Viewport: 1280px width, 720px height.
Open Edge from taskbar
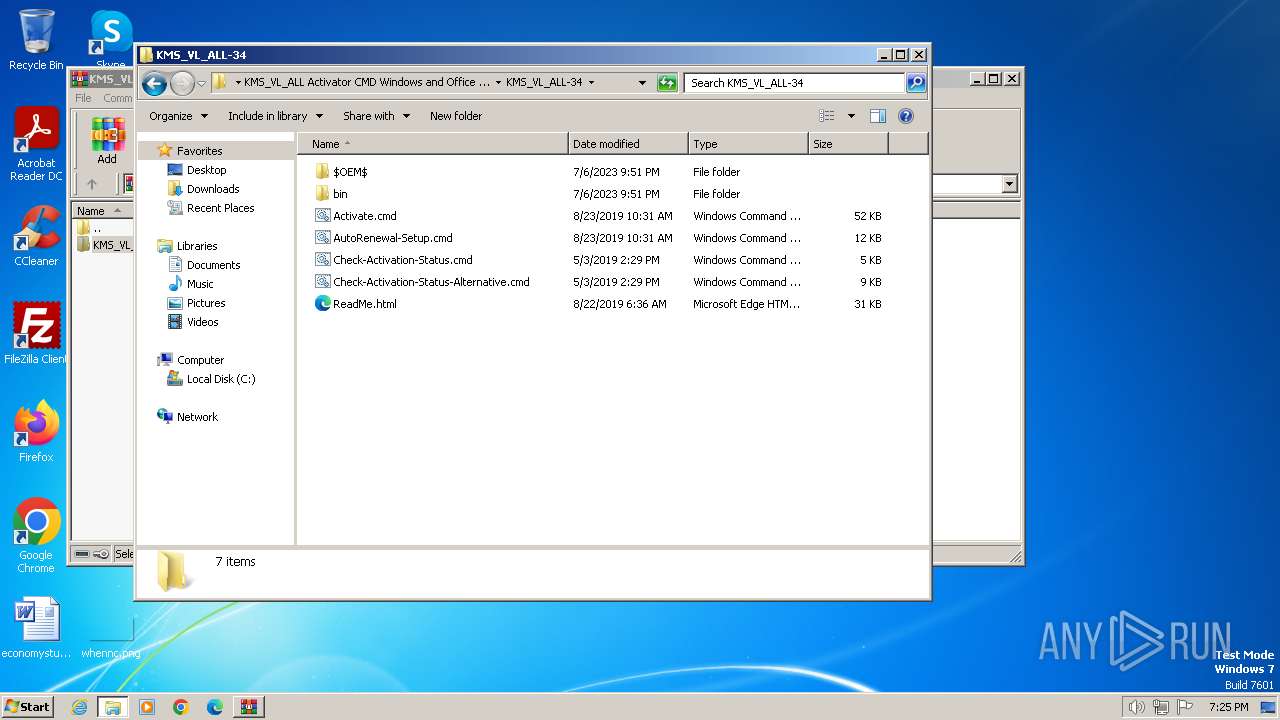215,707
